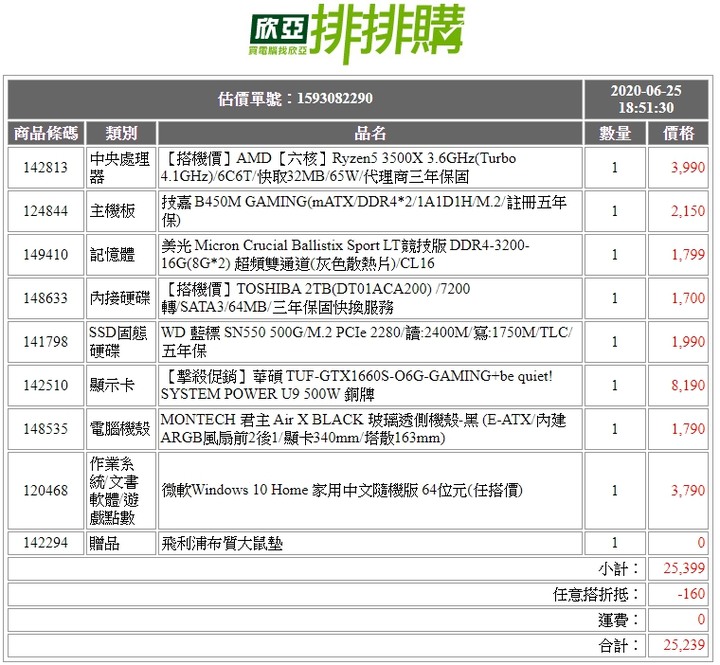Click the 數量 column header
This screenshot has width=720, height=665.
tap(615, 134)
